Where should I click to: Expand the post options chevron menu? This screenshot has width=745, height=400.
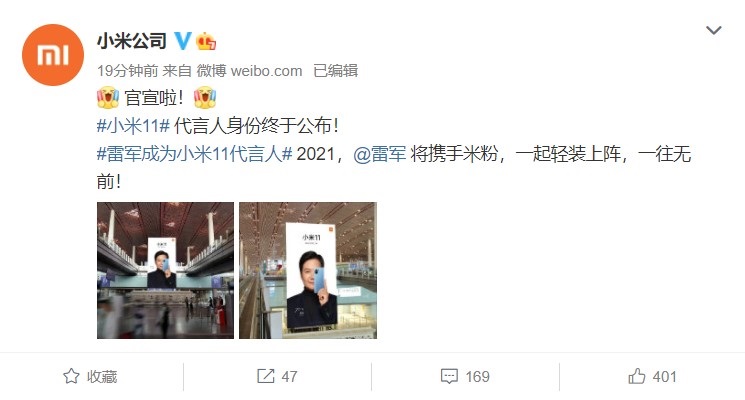[x=714, y=30]
